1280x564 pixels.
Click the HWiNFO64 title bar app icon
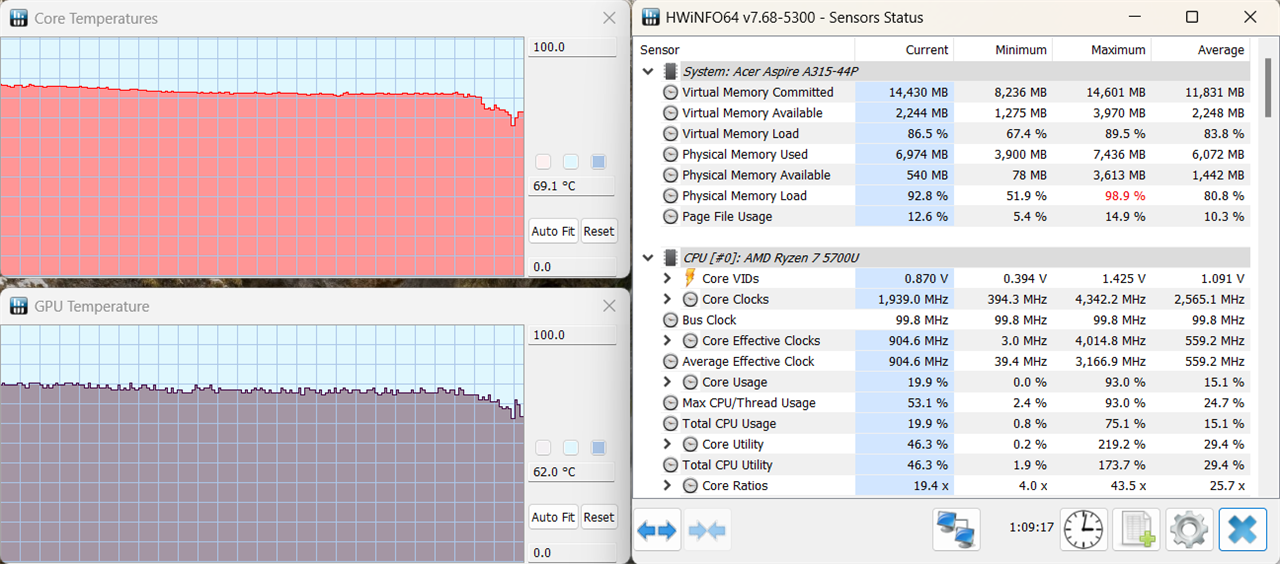[651, 17]
